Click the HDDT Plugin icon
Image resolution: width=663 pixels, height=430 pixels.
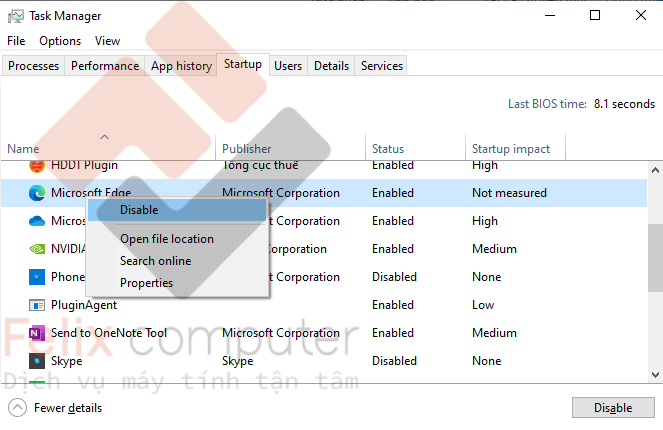click(x=37, y=165)
